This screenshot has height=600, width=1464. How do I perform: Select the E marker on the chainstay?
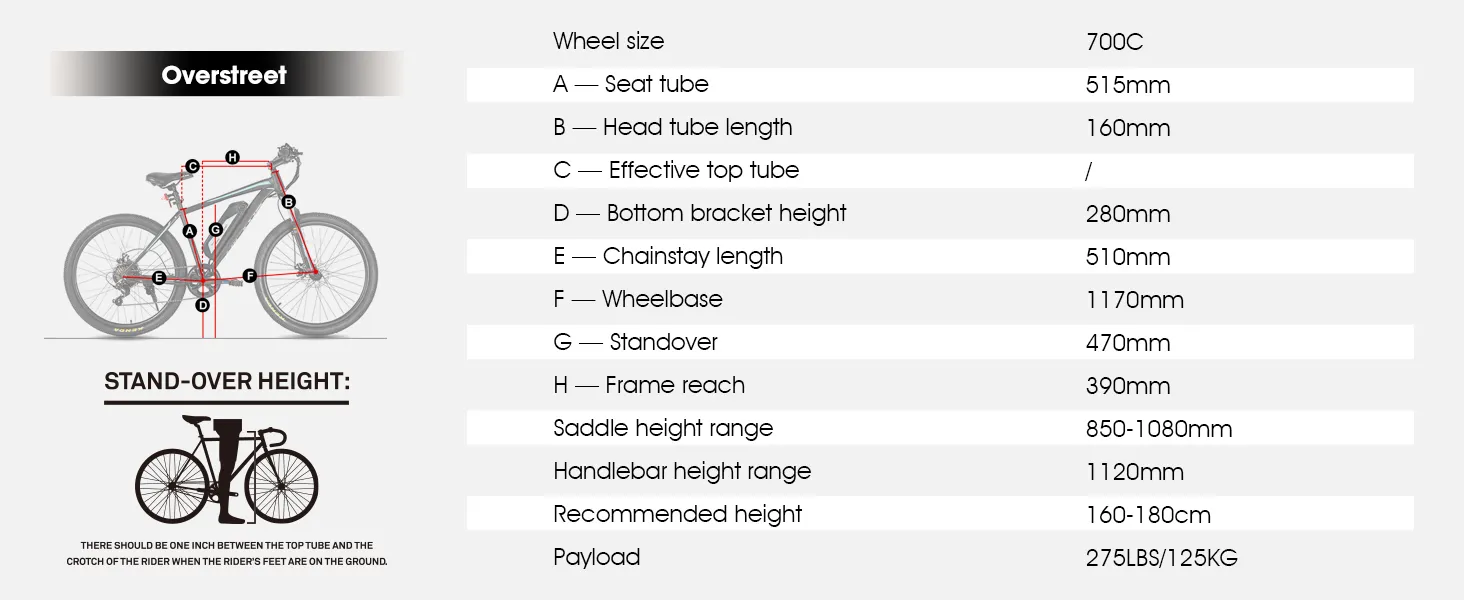click(159, 278)
